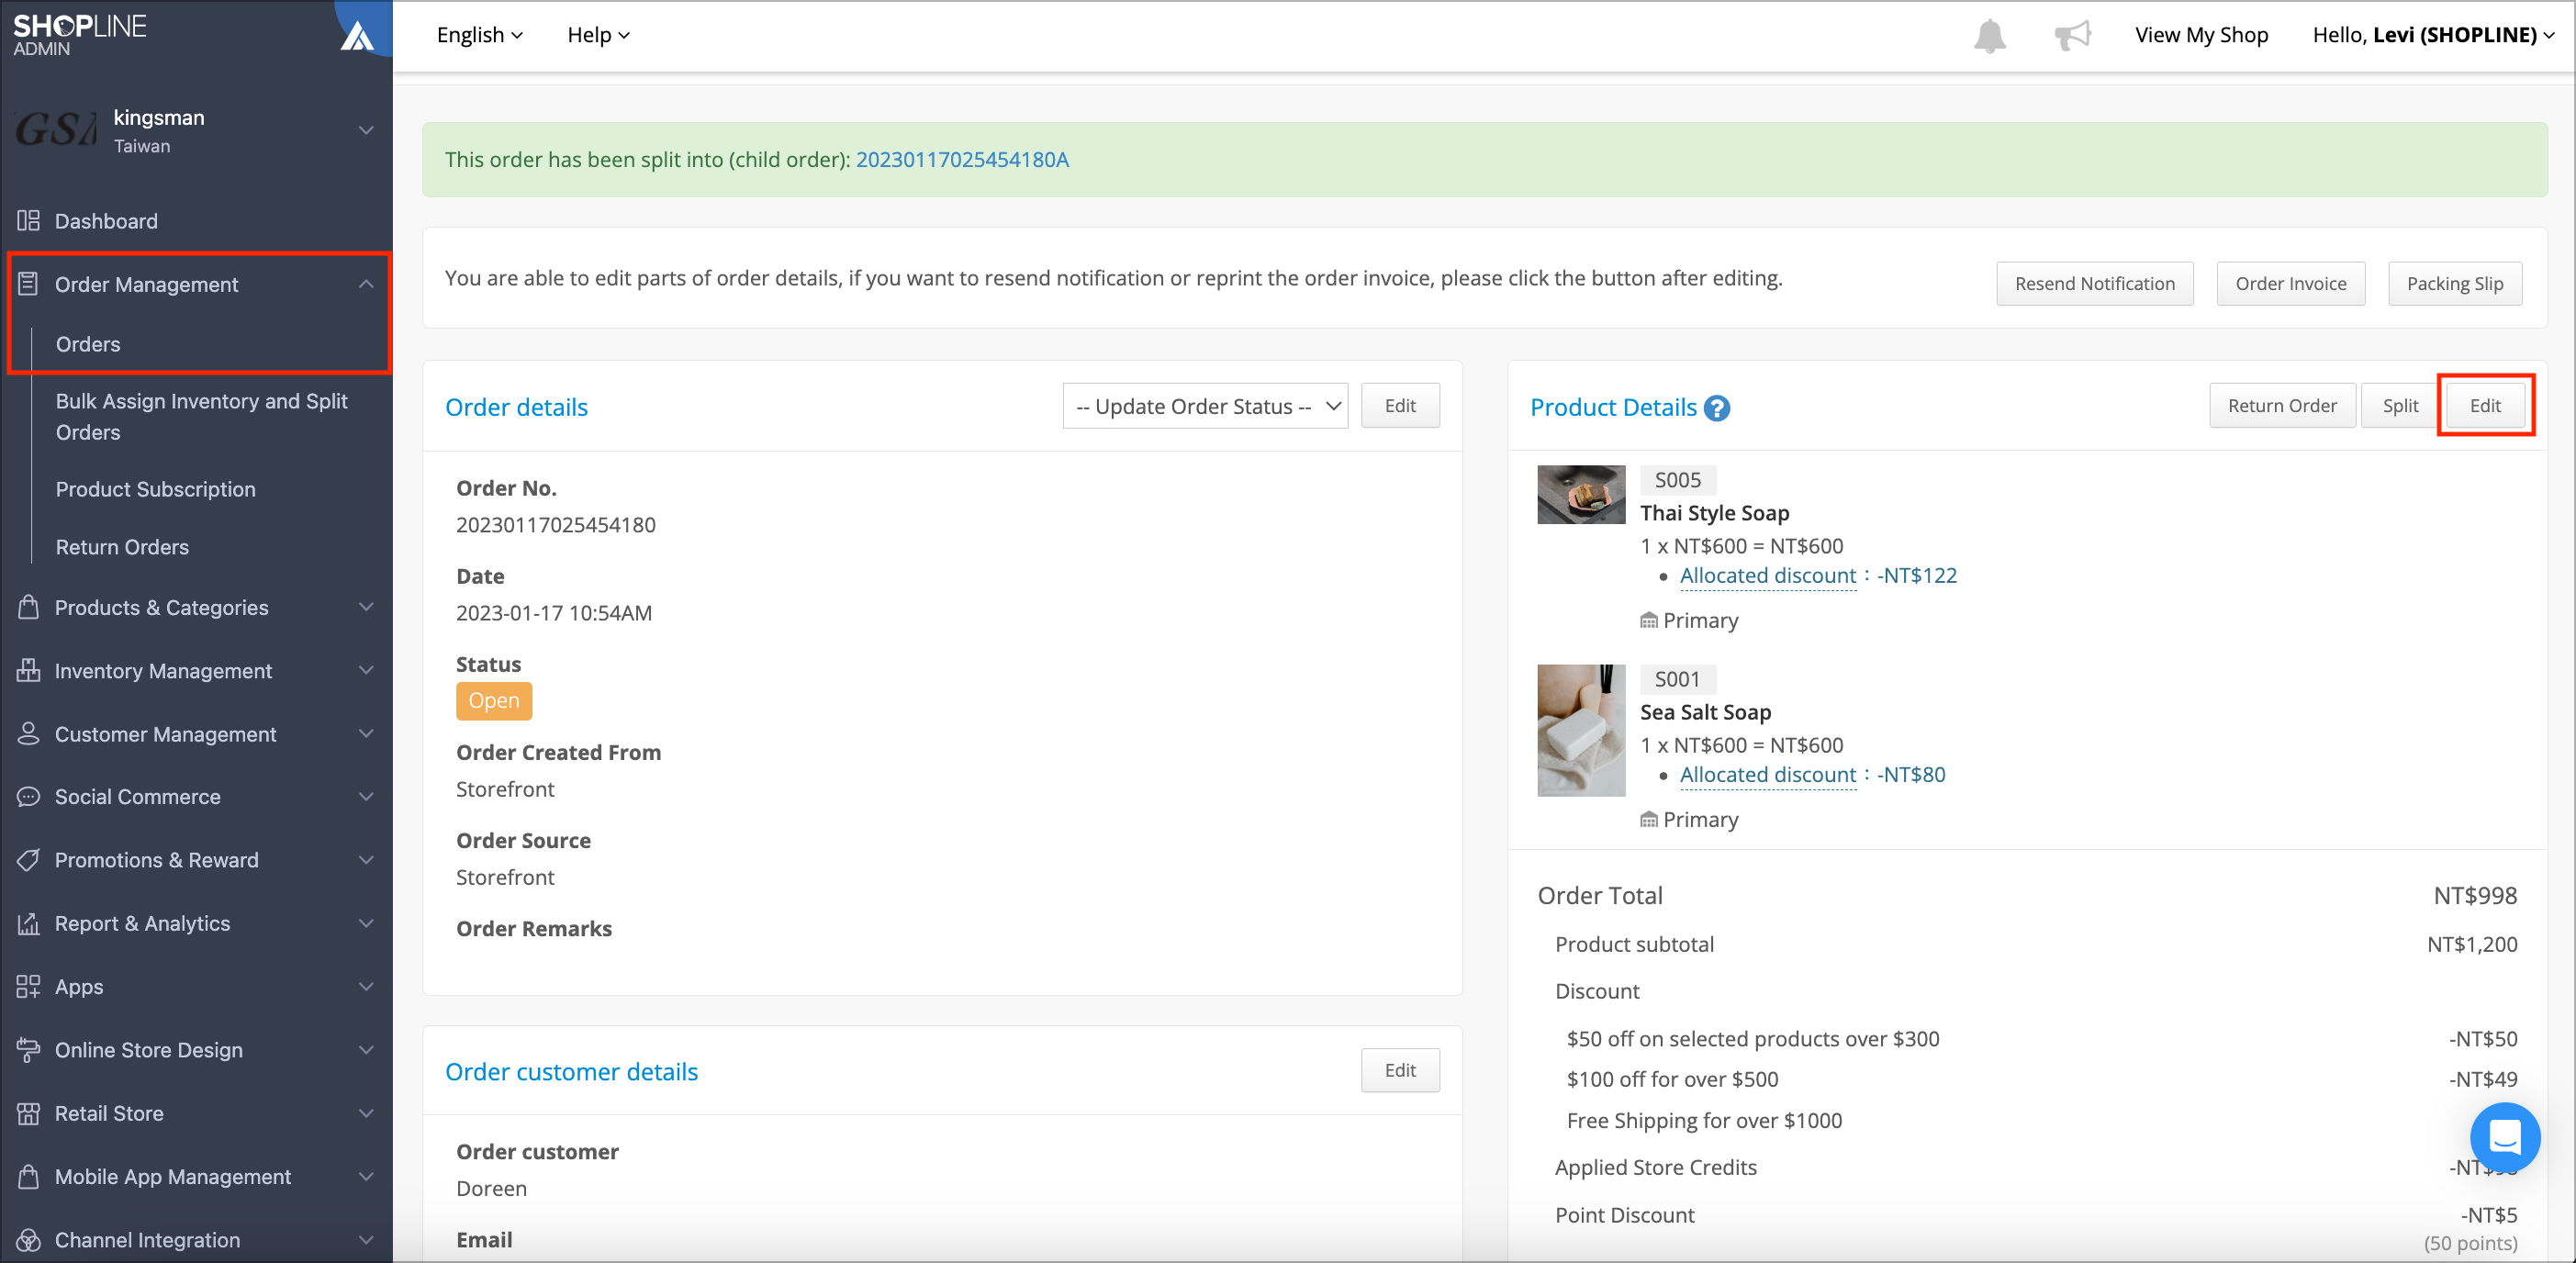Click the SHOPLINE Admin logo
The width and height of the screenshot is (2576, 1263).
80,35
